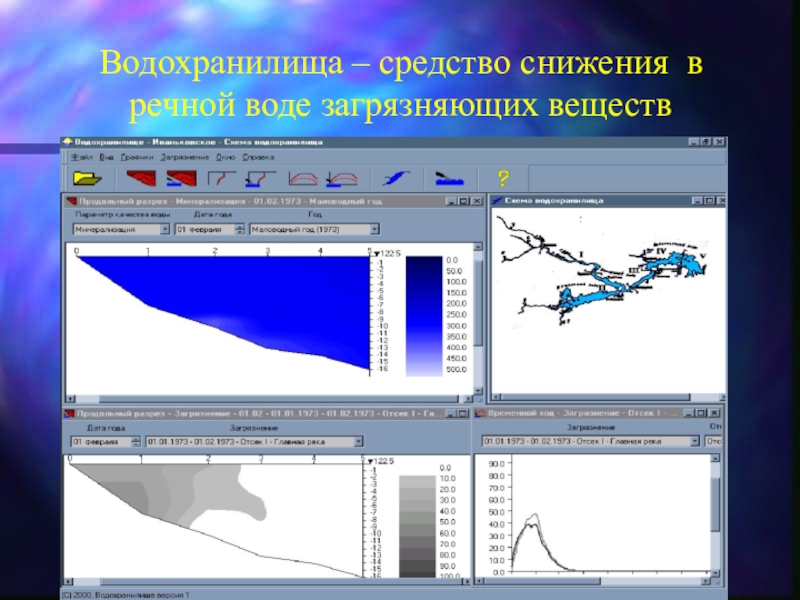Click the double-arc icon with down arrow

(342, 179)
